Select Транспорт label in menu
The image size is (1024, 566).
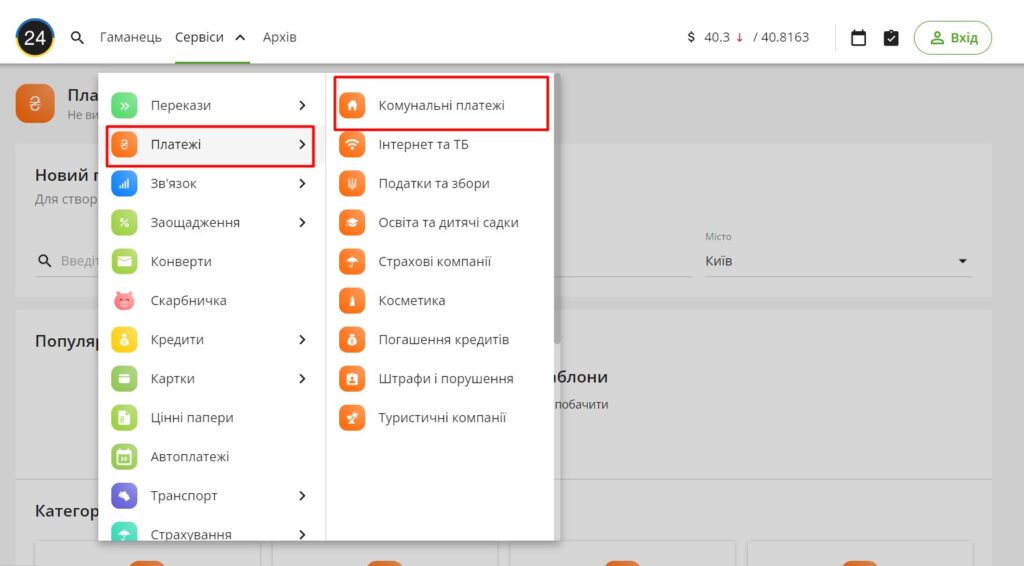184,496
